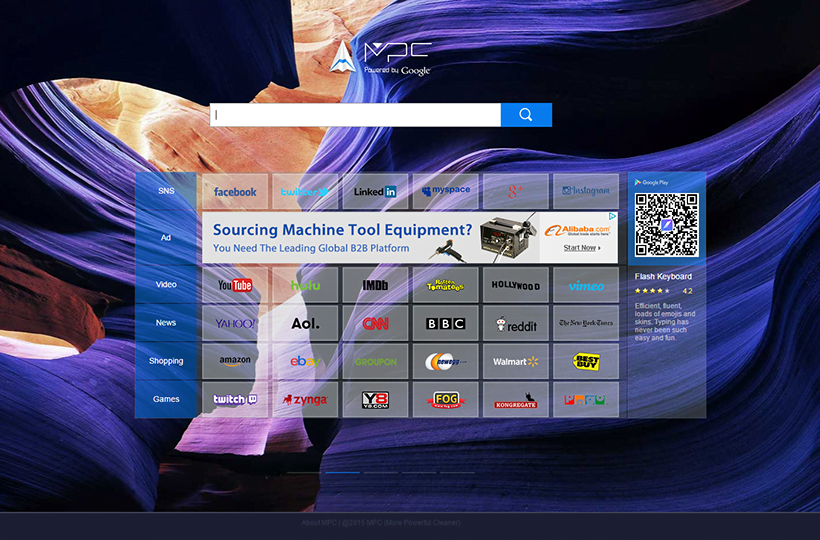This screenshot has height=540, width=820.
Task: Click the Flash Keyboard description text
Action: point(665,321)
